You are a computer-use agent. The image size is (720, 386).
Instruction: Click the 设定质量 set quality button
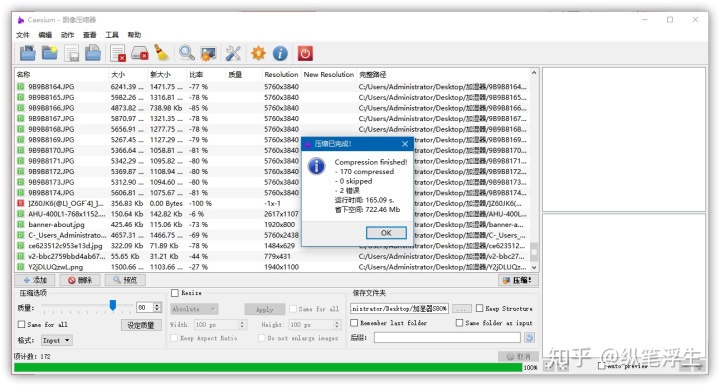point(141,325)
